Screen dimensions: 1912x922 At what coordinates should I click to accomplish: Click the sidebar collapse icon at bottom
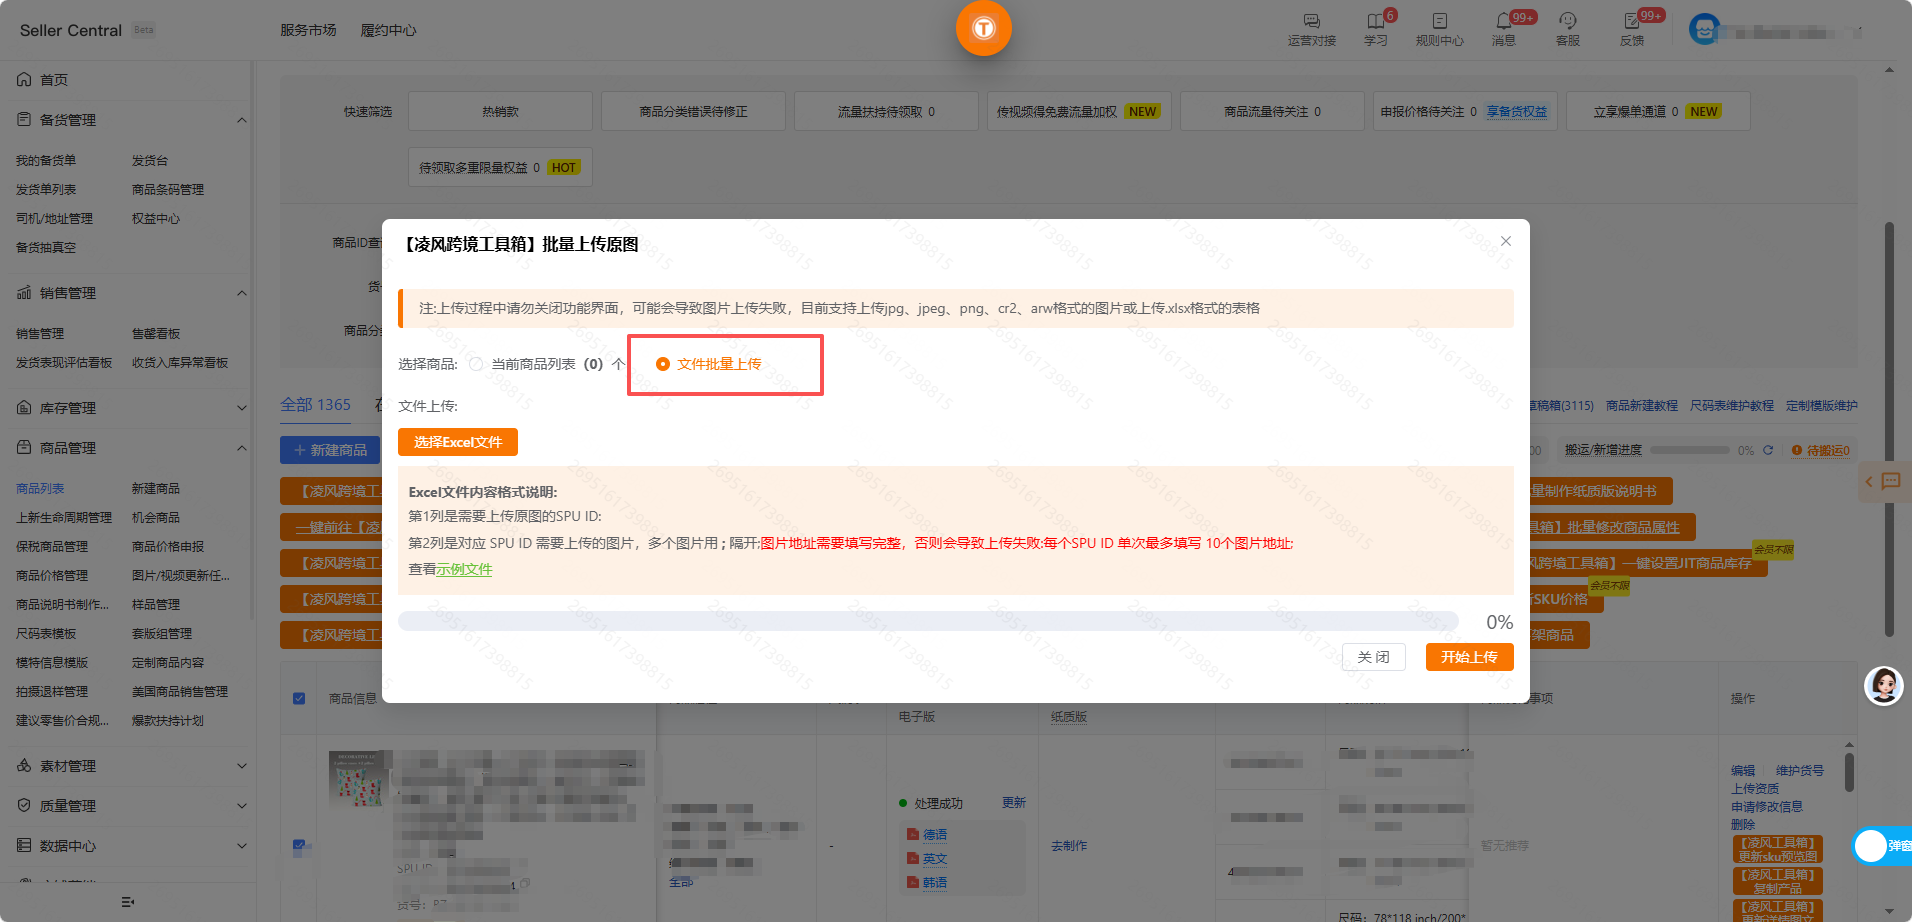128,902
